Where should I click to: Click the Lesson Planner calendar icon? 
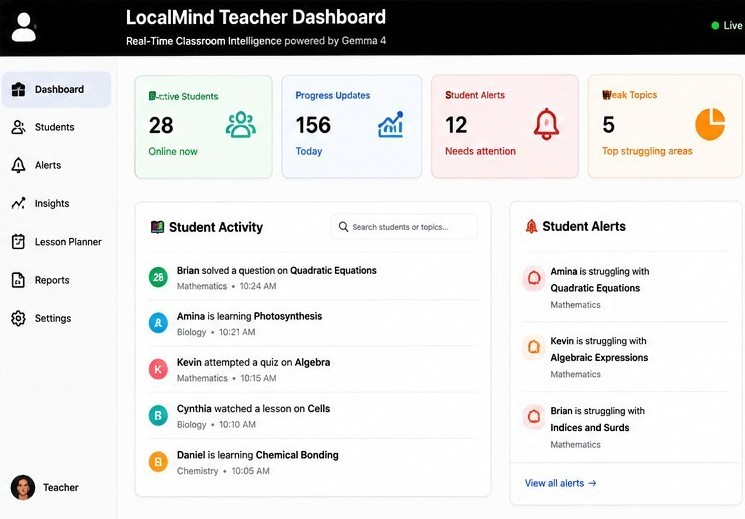(18, 242)
